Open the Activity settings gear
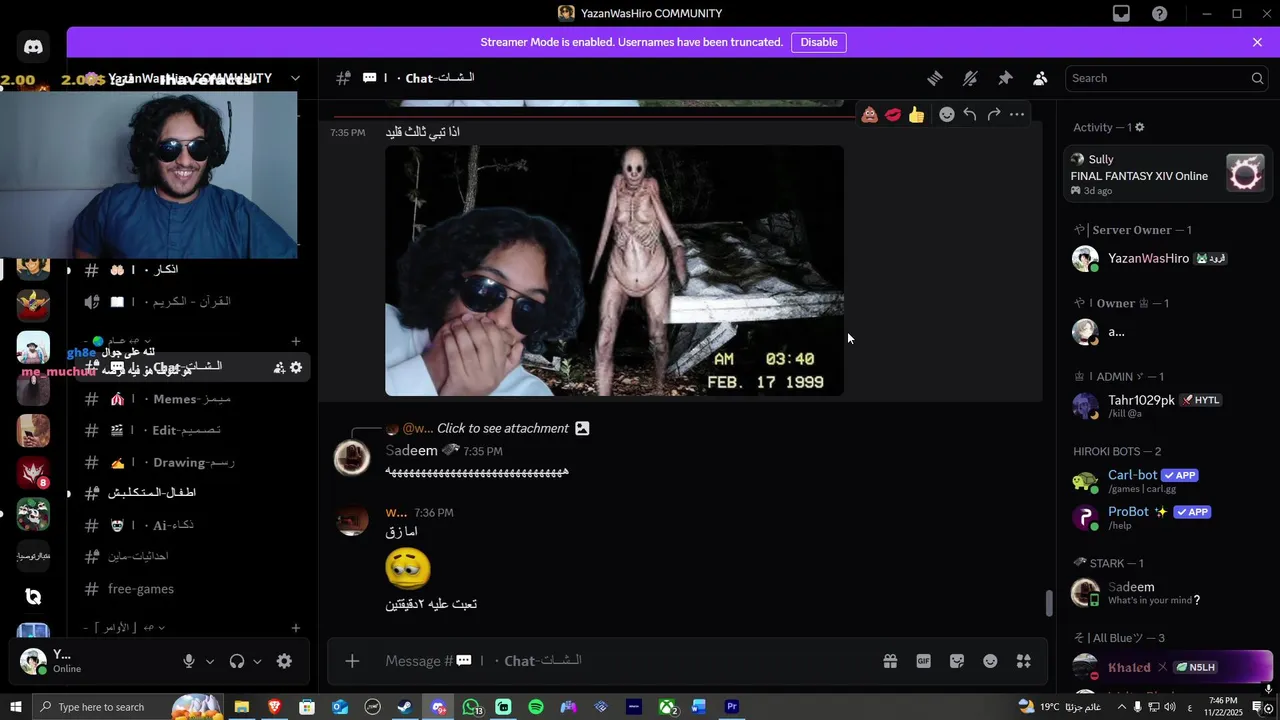Viewport: 1280px width, 720px height. (x=1139, y=128)
